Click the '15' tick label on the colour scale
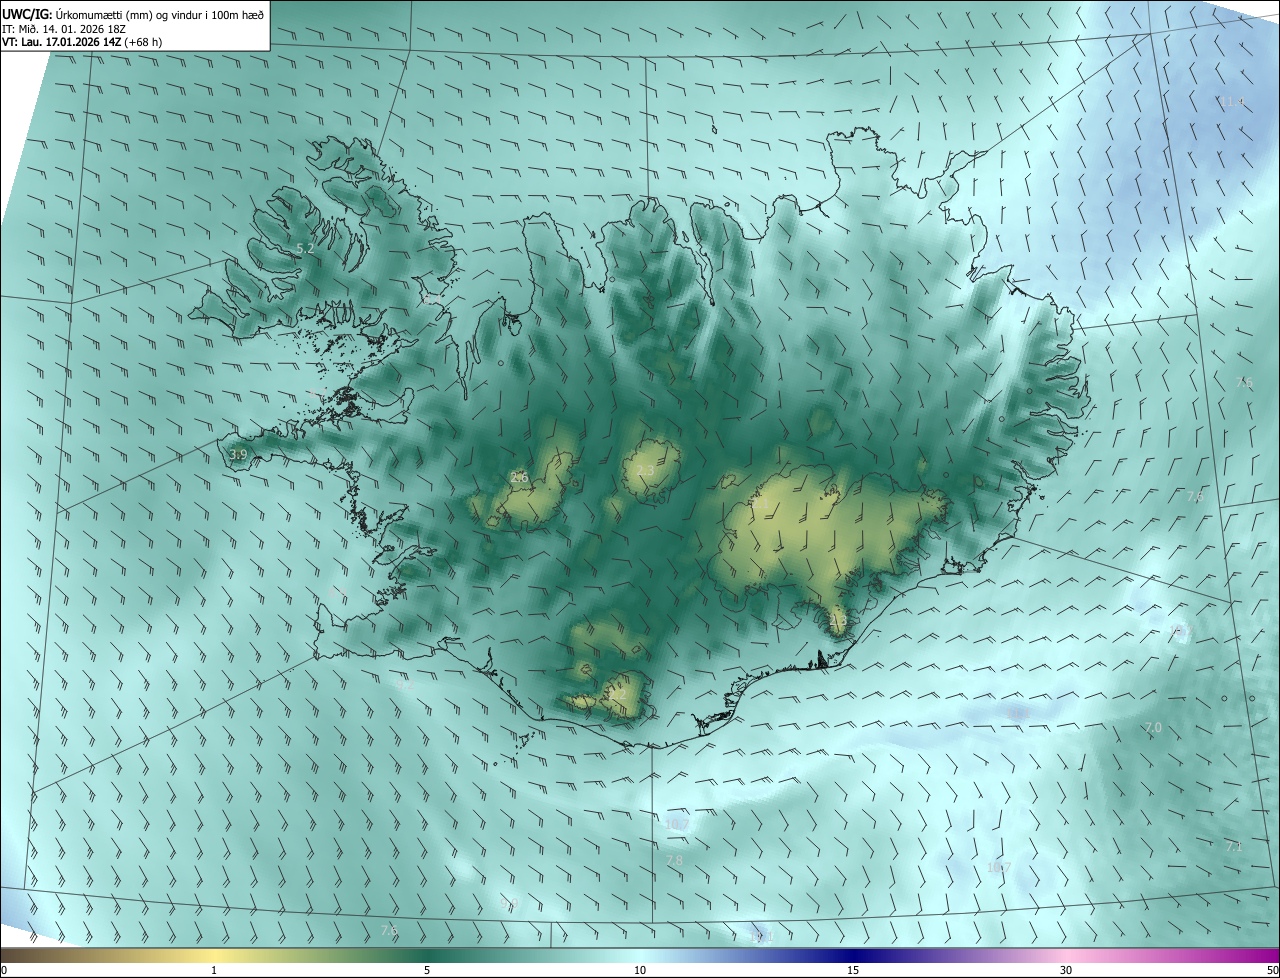Image resolution: width=1280 pixels, height=978 pixels. (x=853, y=970)
